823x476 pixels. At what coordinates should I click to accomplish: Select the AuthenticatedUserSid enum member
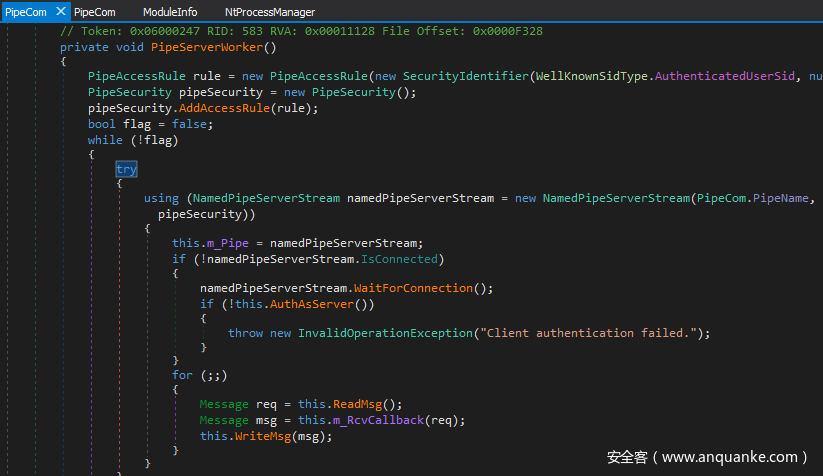coord(728,76)
